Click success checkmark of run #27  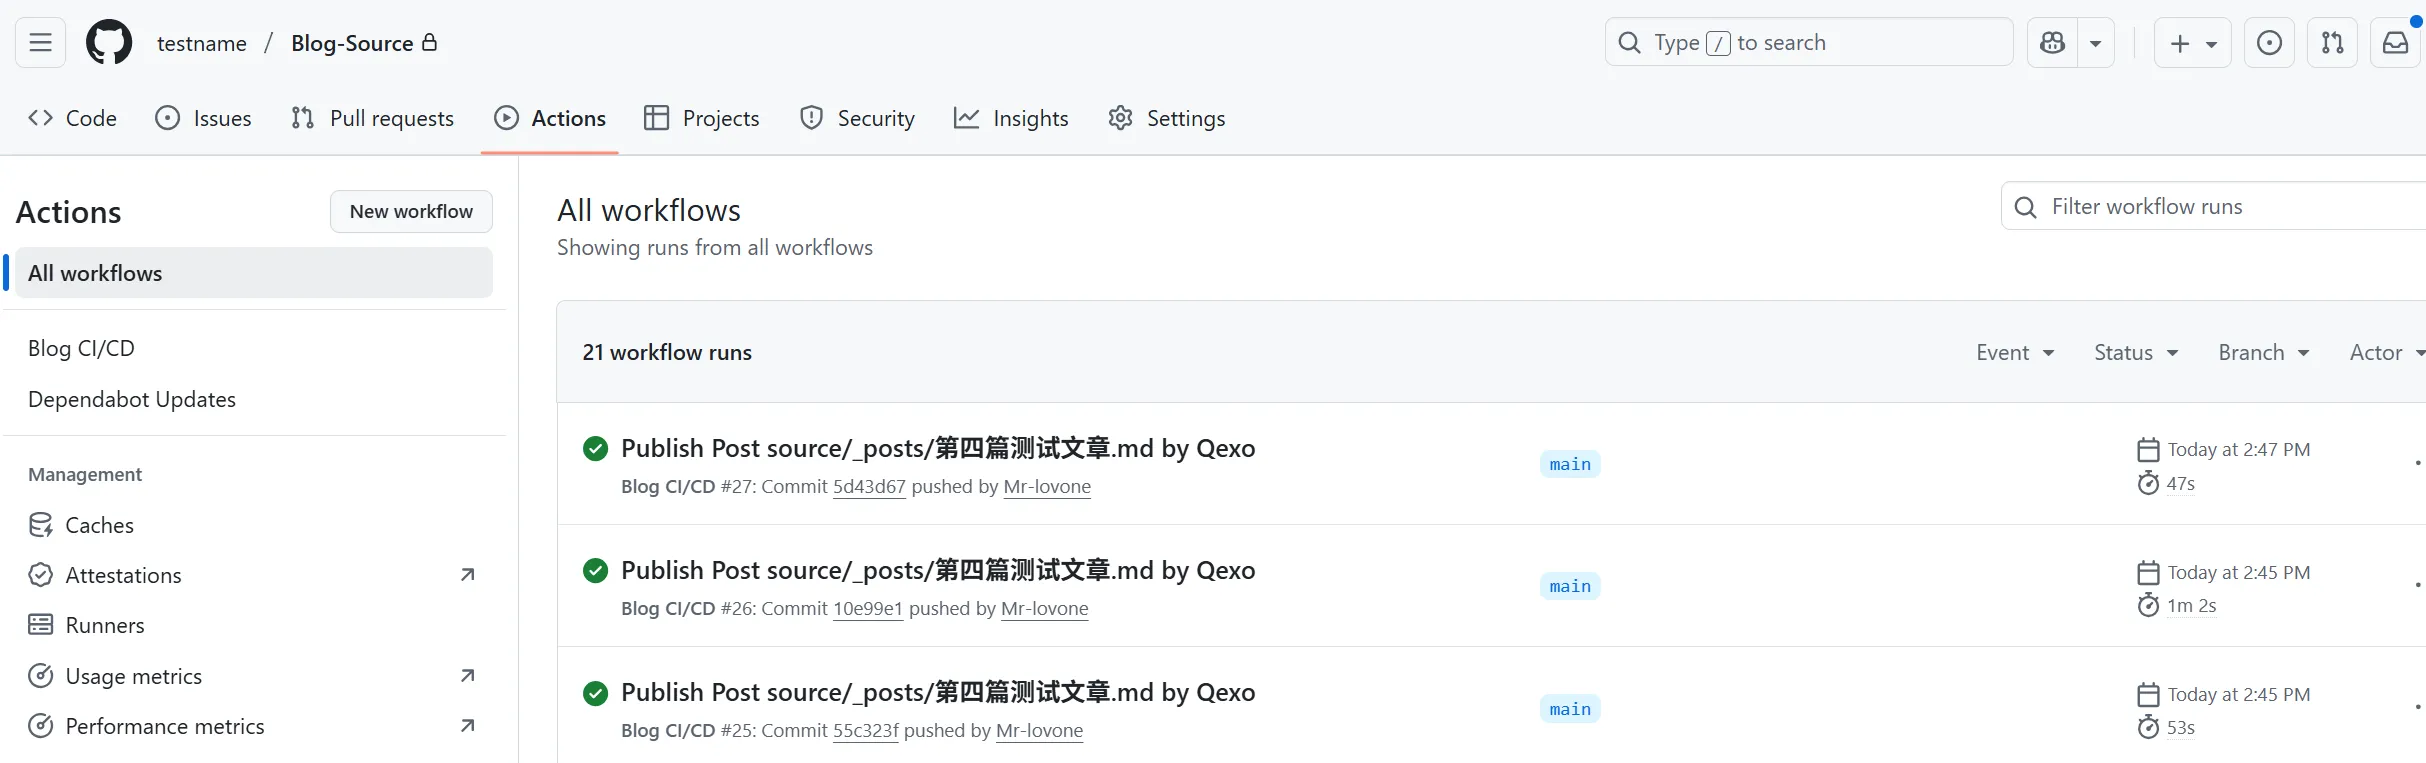pos(595,449)
